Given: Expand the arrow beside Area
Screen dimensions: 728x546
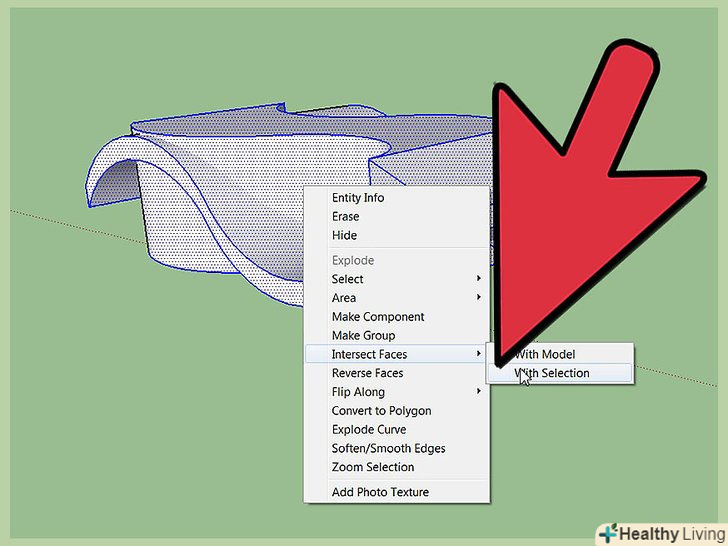Looking at the screenshot, I should pos(479,297).
